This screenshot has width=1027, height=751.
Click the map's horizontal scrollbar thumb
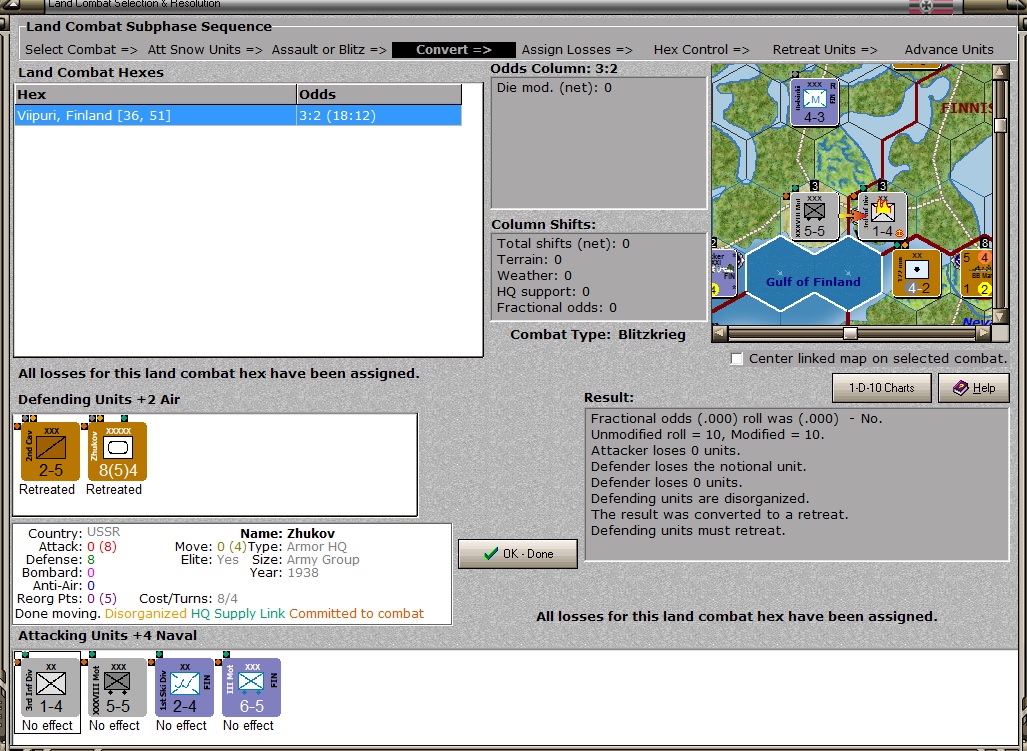click(850, 333)
